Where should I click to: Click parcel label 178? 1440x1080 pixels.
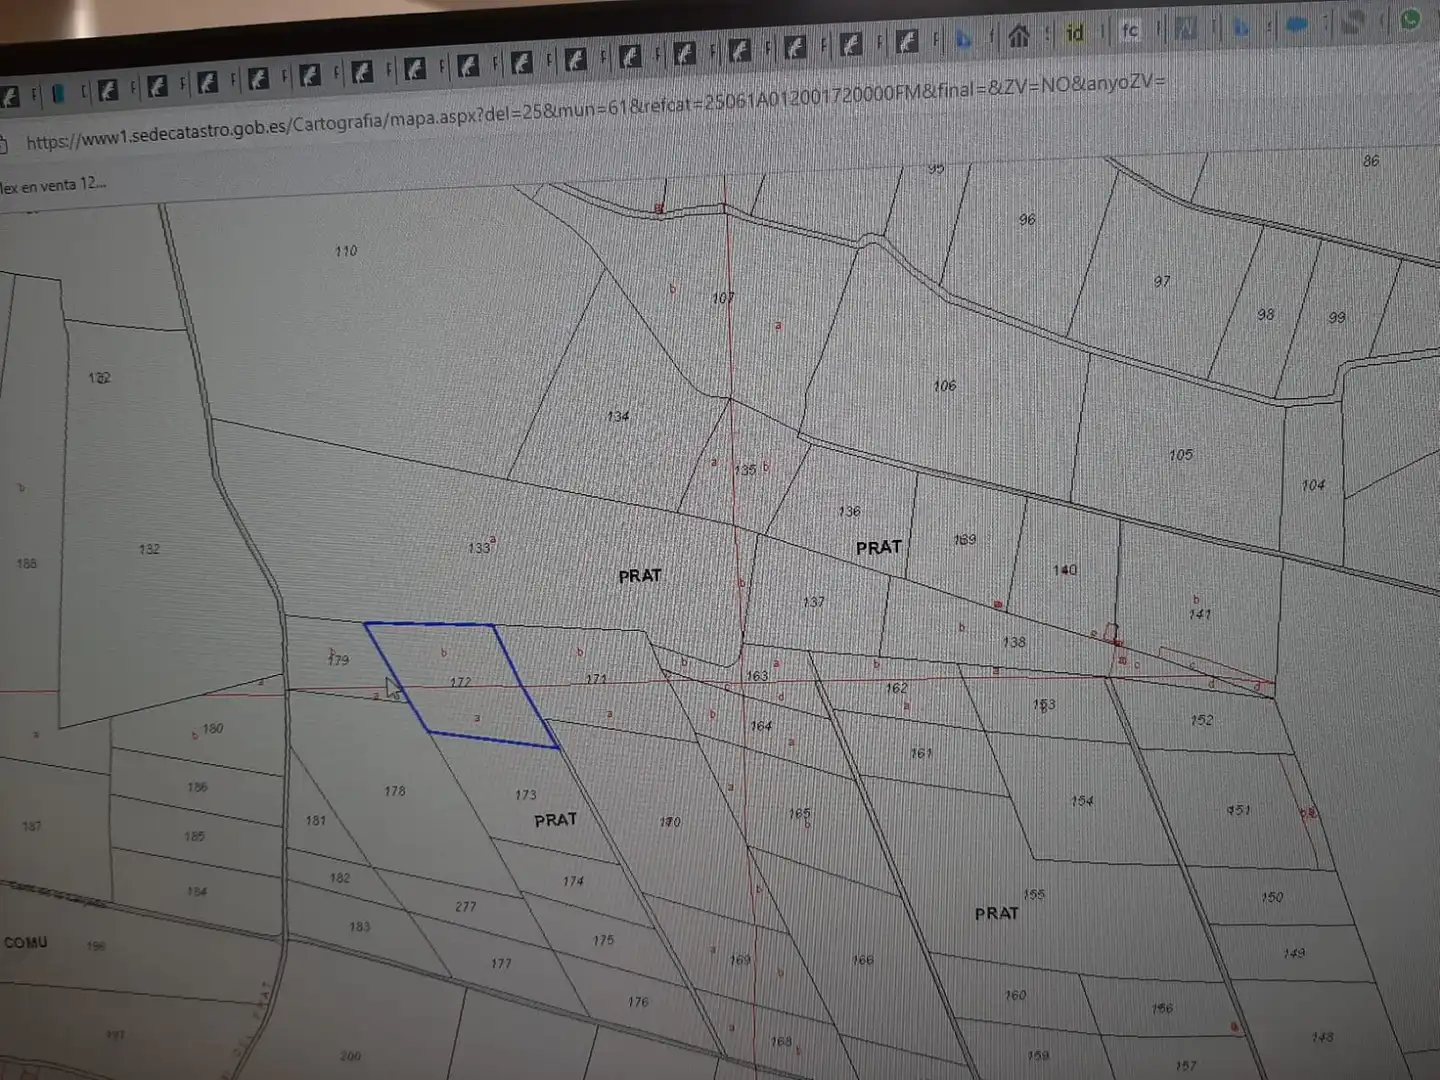pos(395,791)
